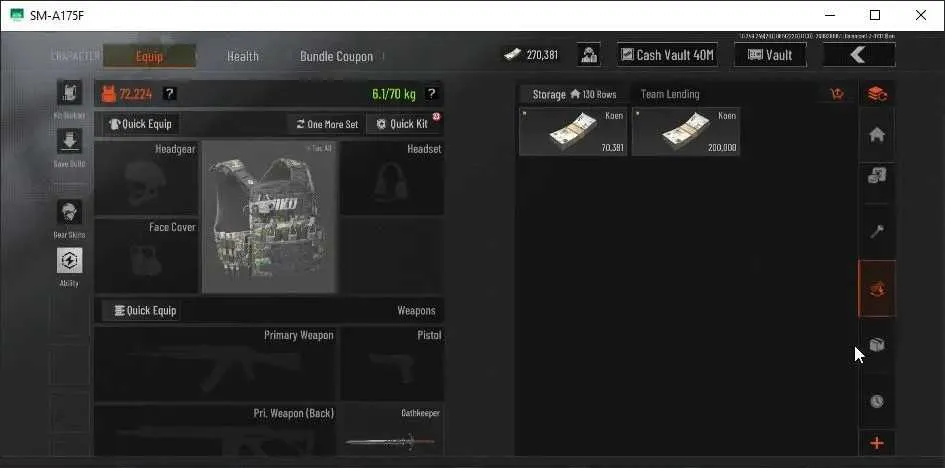
Task: Switch to the Equip tab
Action: click(x=149, y=56)
